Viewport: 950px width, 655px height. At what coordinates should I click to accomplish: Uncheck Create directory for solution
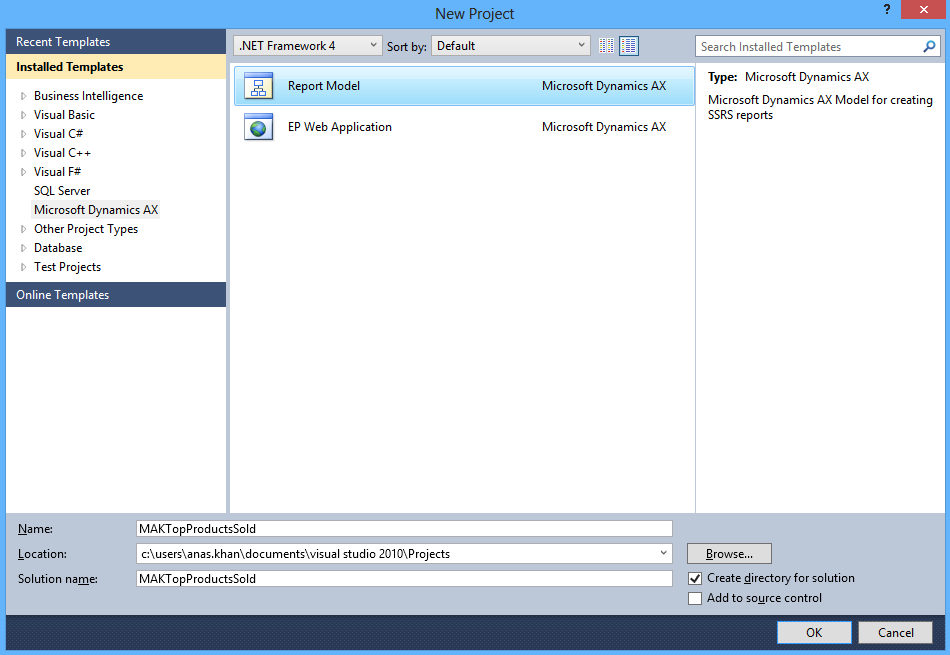[x=695, y=578]
